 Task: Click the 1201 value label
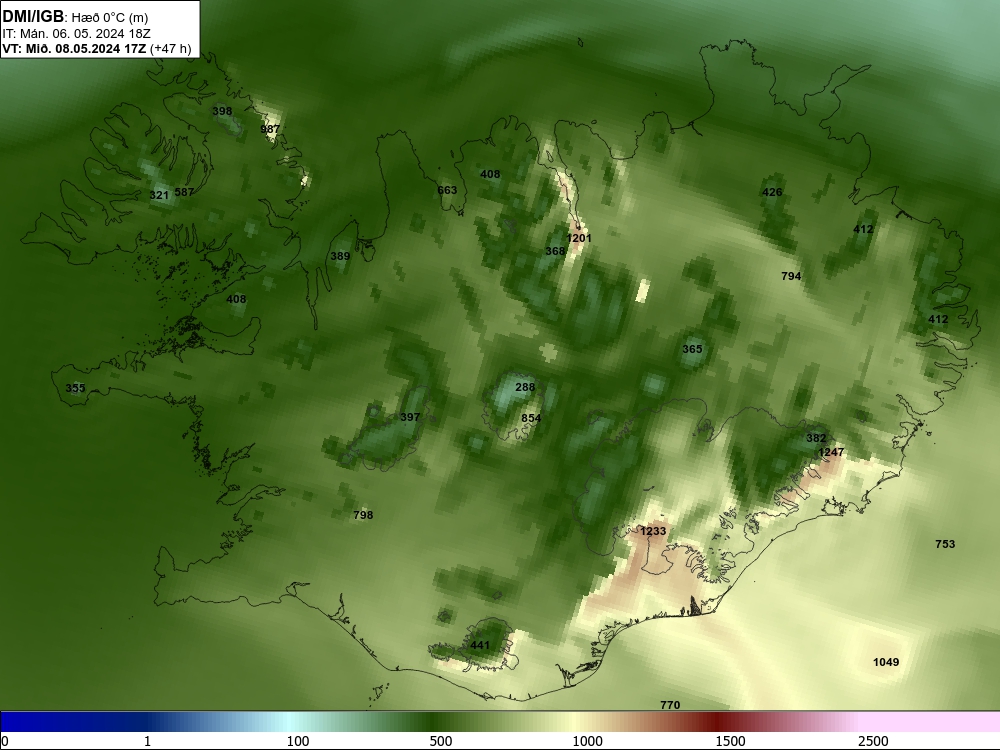579,238
